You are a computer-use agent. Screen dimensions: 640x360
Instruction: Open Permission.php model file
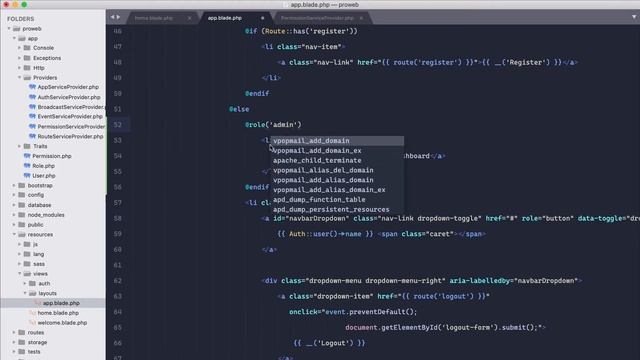[x=52, y=156]
